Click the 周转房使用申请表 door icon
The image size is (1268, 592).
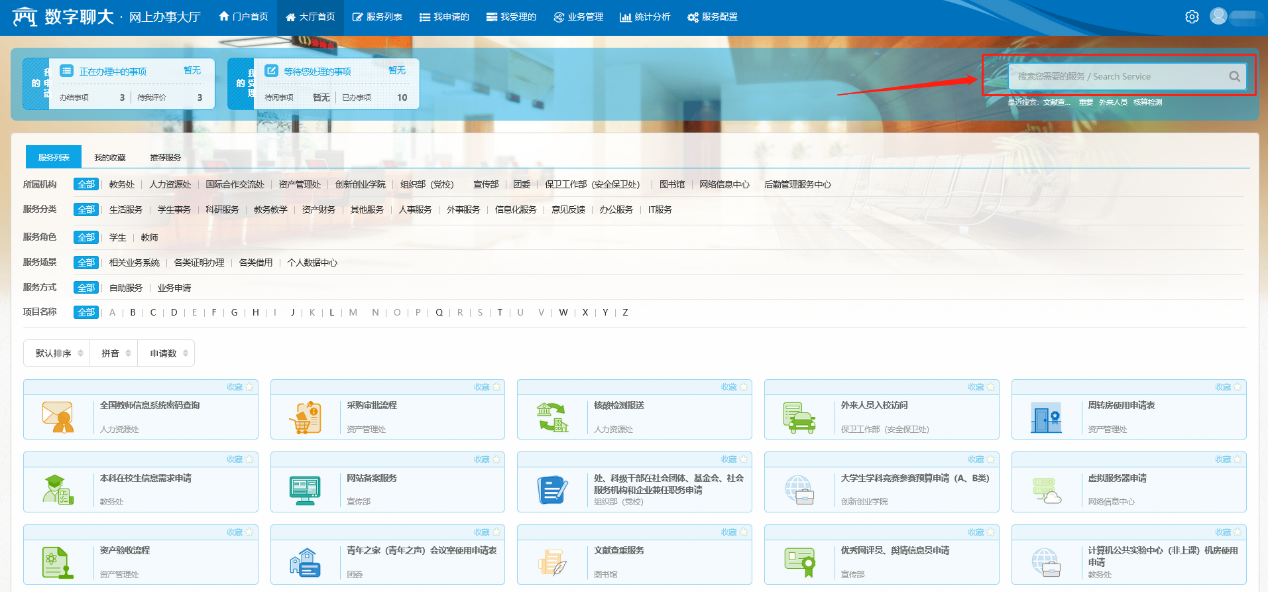1045,416
